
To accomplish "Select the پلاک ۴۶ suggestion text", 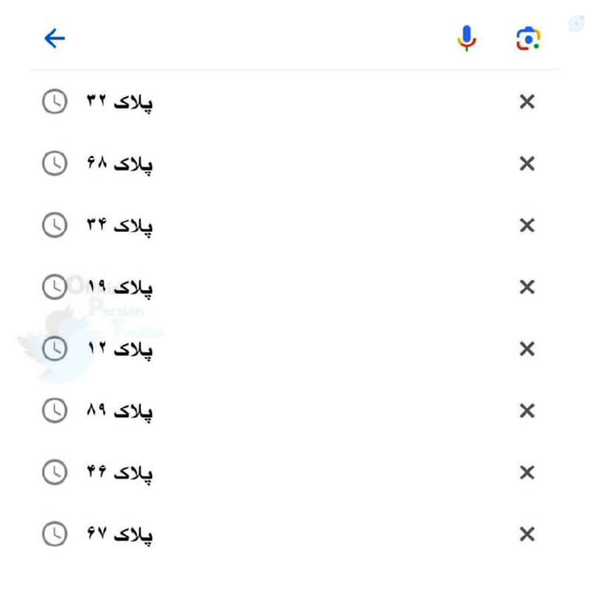I will (x=119, y=473).
